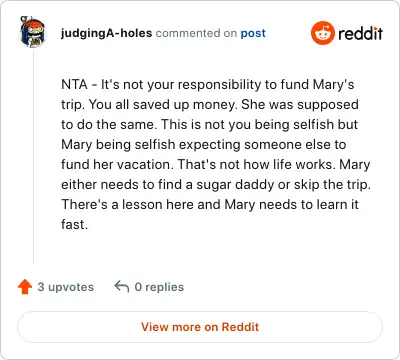Select the "3 upvotes" count label

[65, 287]
